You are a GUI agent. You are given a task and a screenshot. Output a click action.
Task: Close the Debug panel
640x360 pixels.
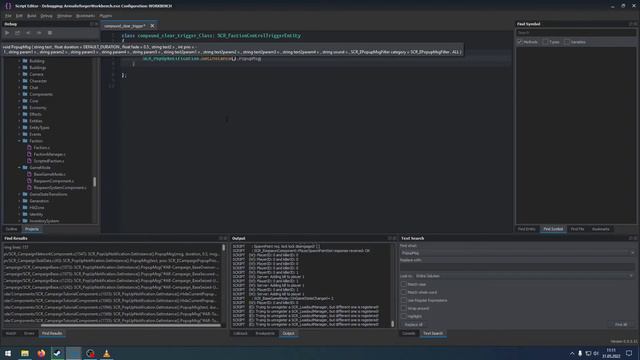pos(96,24)
